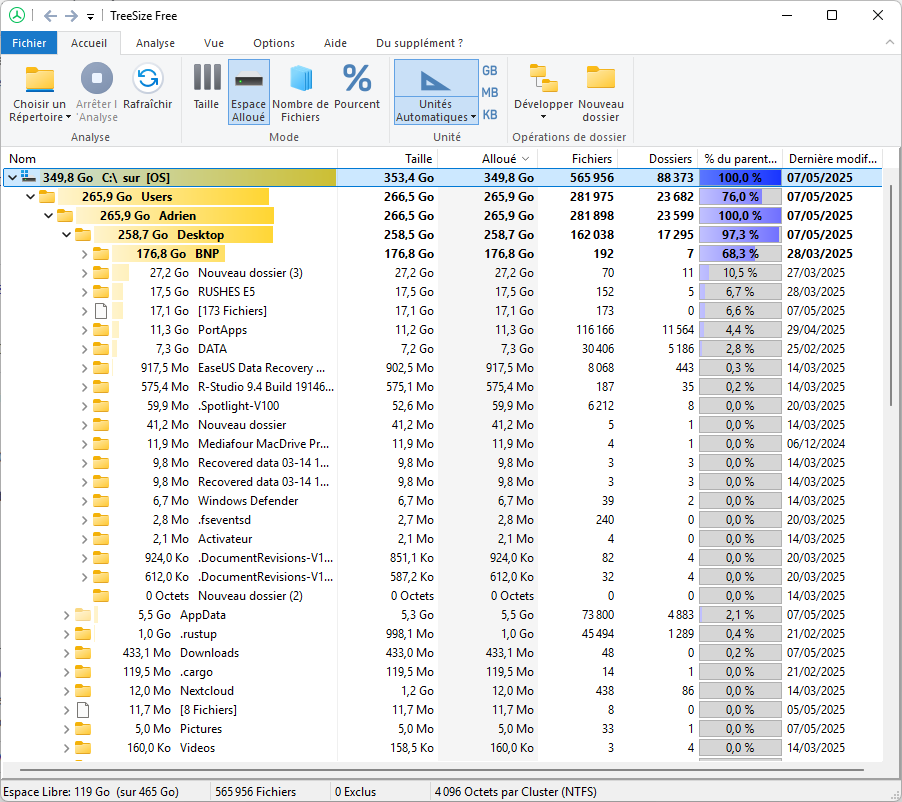Click the Videos folder icon
902x802 pixels.
[x=83, y=748]
